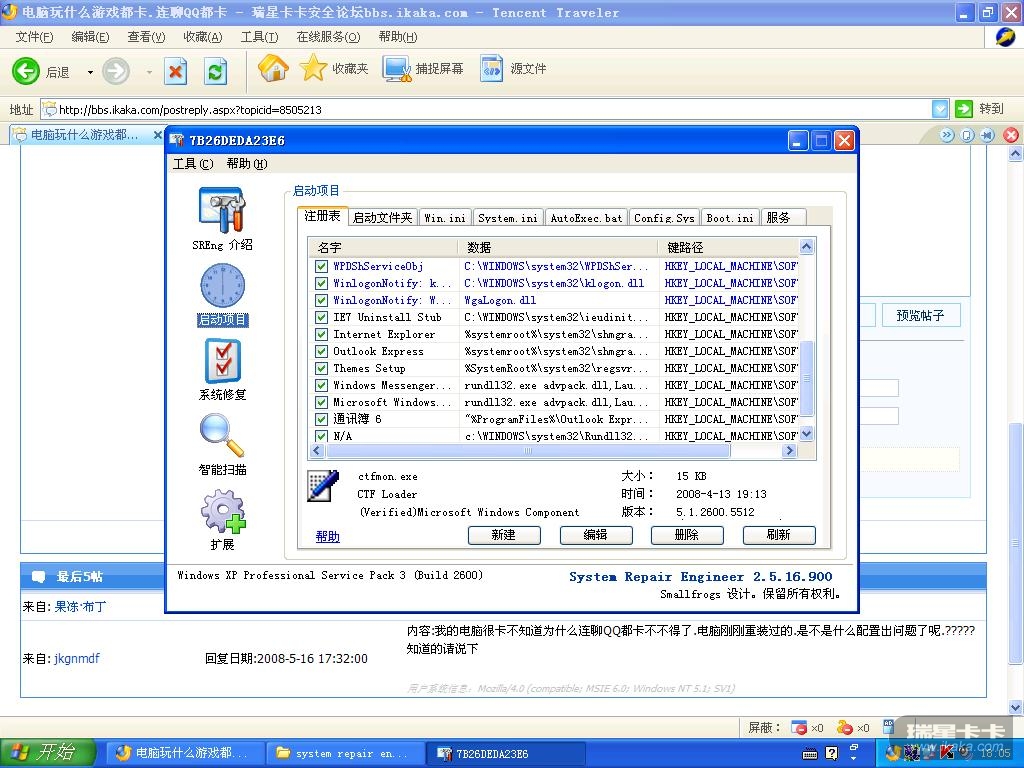Viewport: 1024px width, 768px height.
Task: Open the 智能扫描 magnifier icon
Action: (222, 436)
